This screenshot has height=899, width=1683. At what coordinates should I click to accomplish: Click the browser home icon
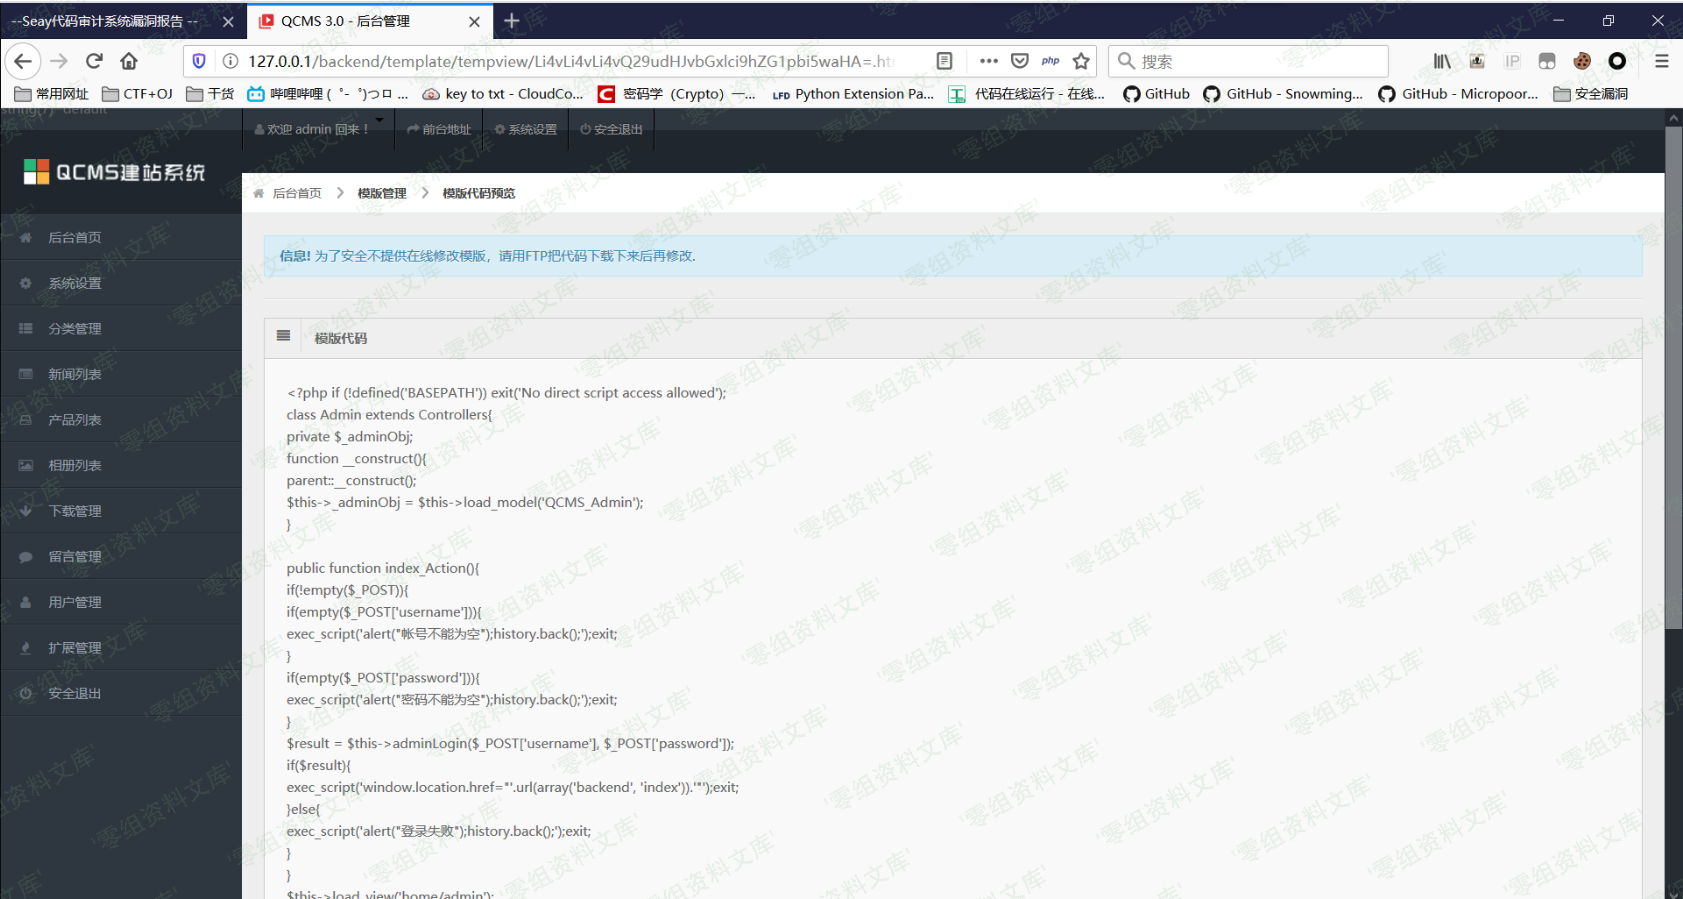[129, 61]
